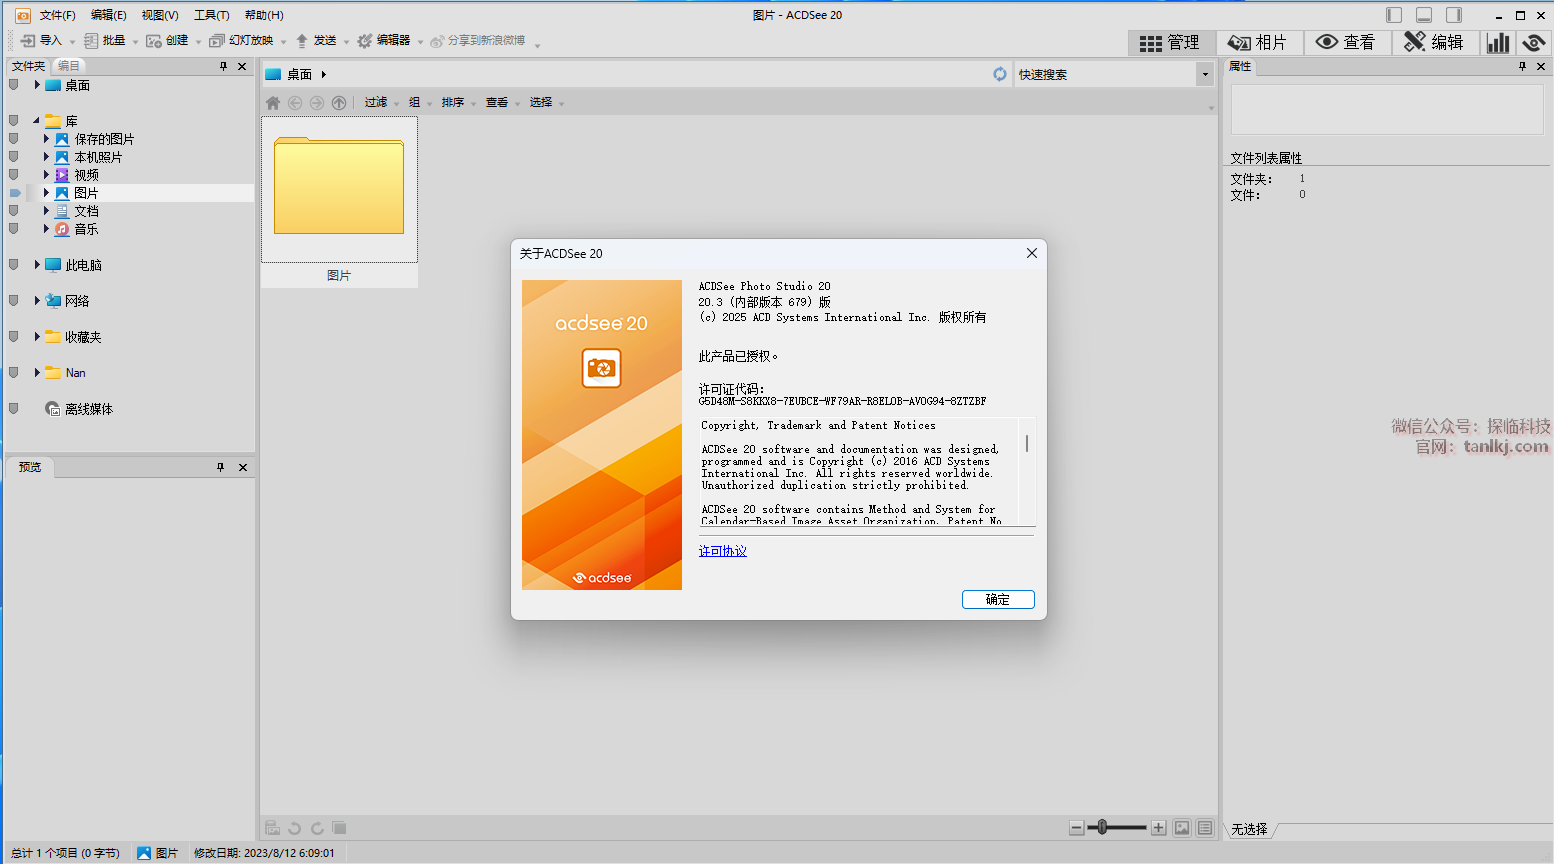Expand the 网络 tree node
Screen dimensions: 1554x864
37,301
